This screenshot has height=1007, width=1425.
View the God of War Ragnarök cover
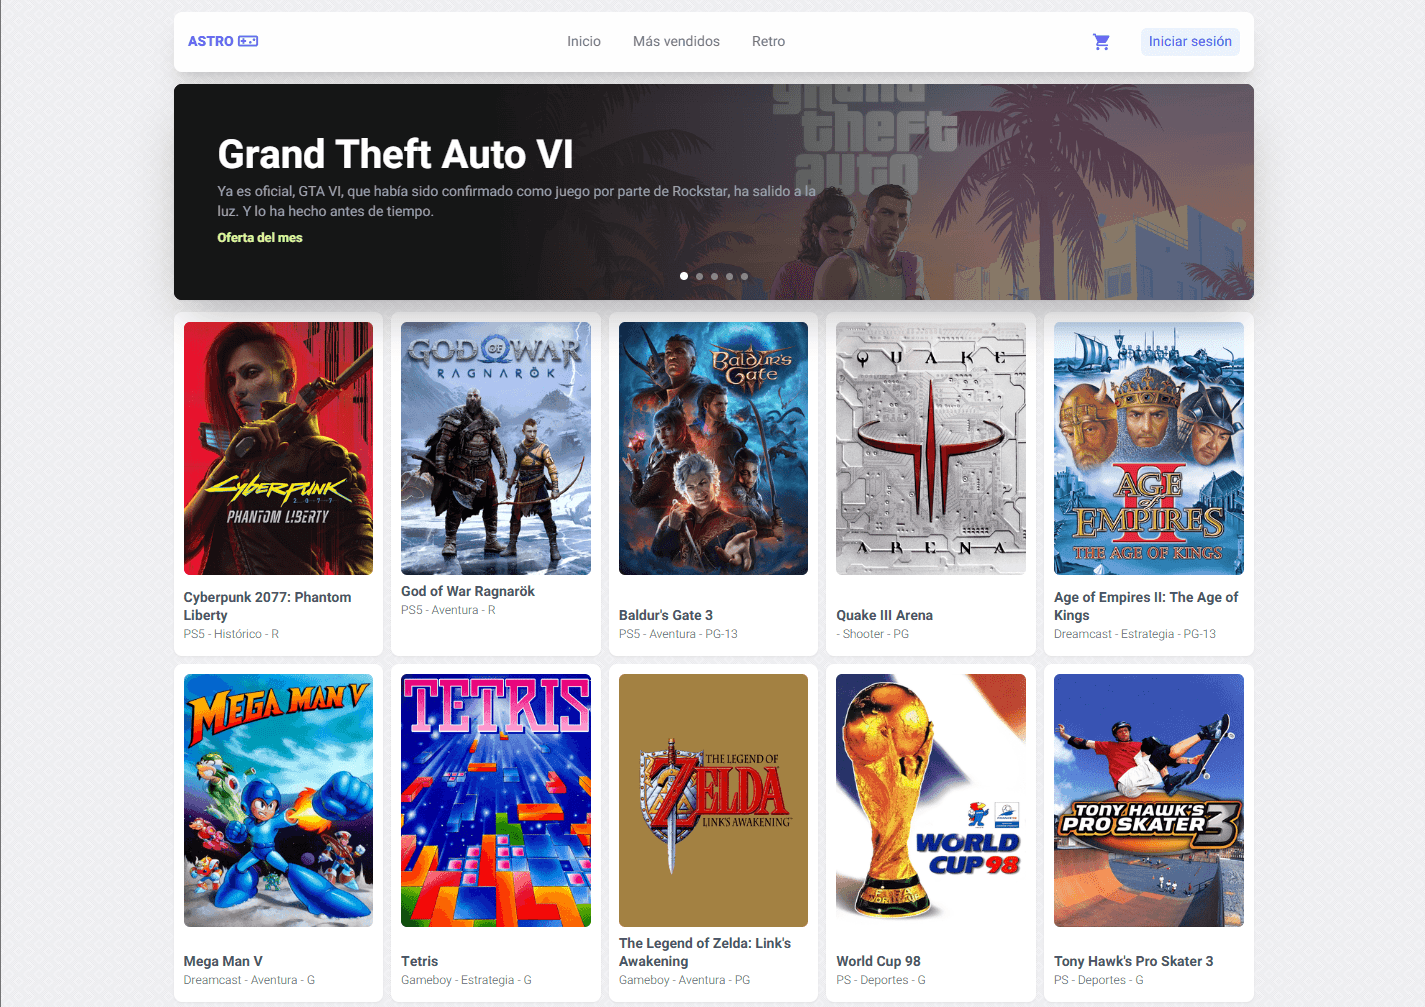[x=496, y=448]
